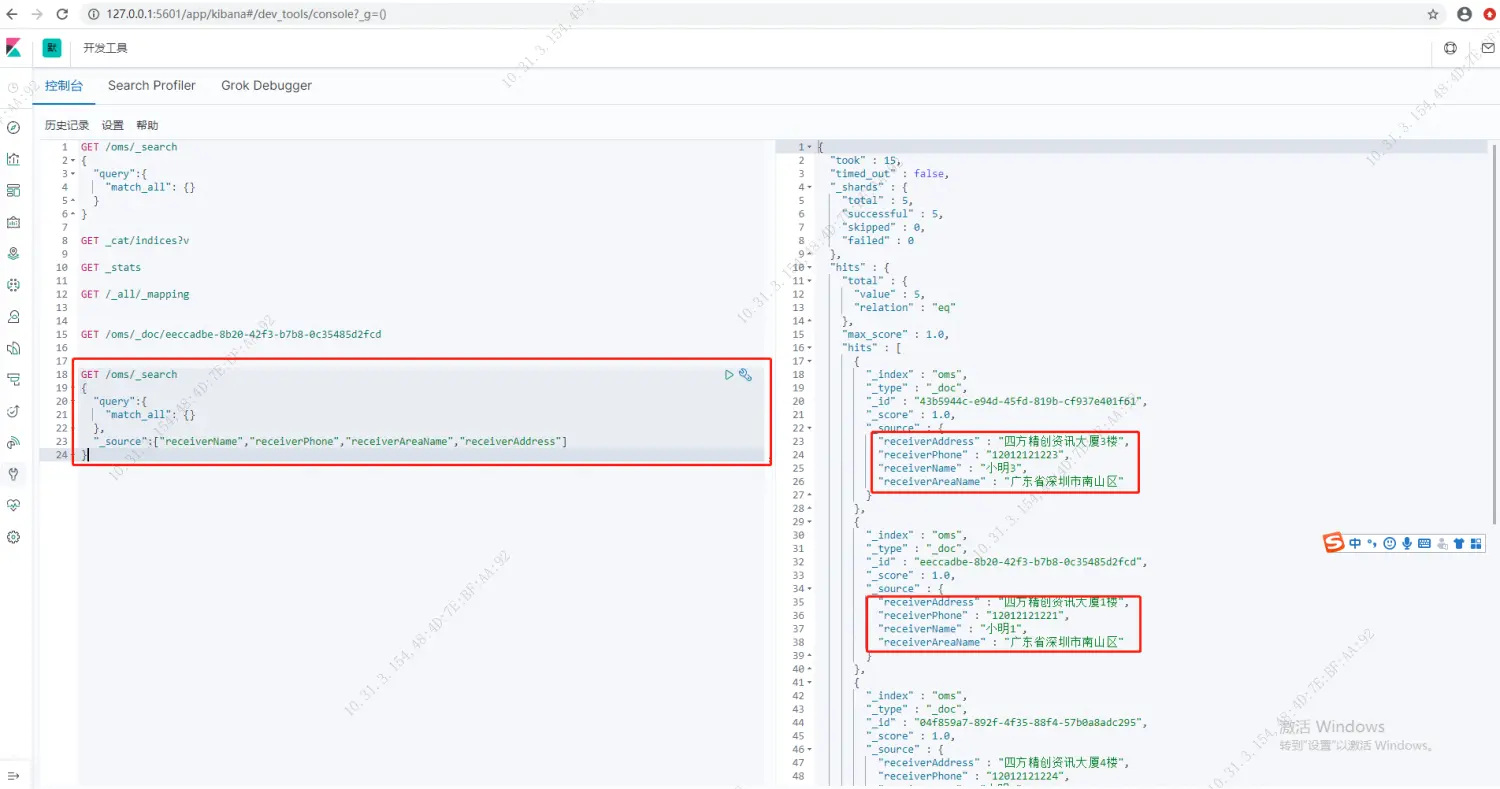This screenshot has height=789, width=1500.
Task: Click the response pane vertical scrollbar
Action: tap(1494, 300)
